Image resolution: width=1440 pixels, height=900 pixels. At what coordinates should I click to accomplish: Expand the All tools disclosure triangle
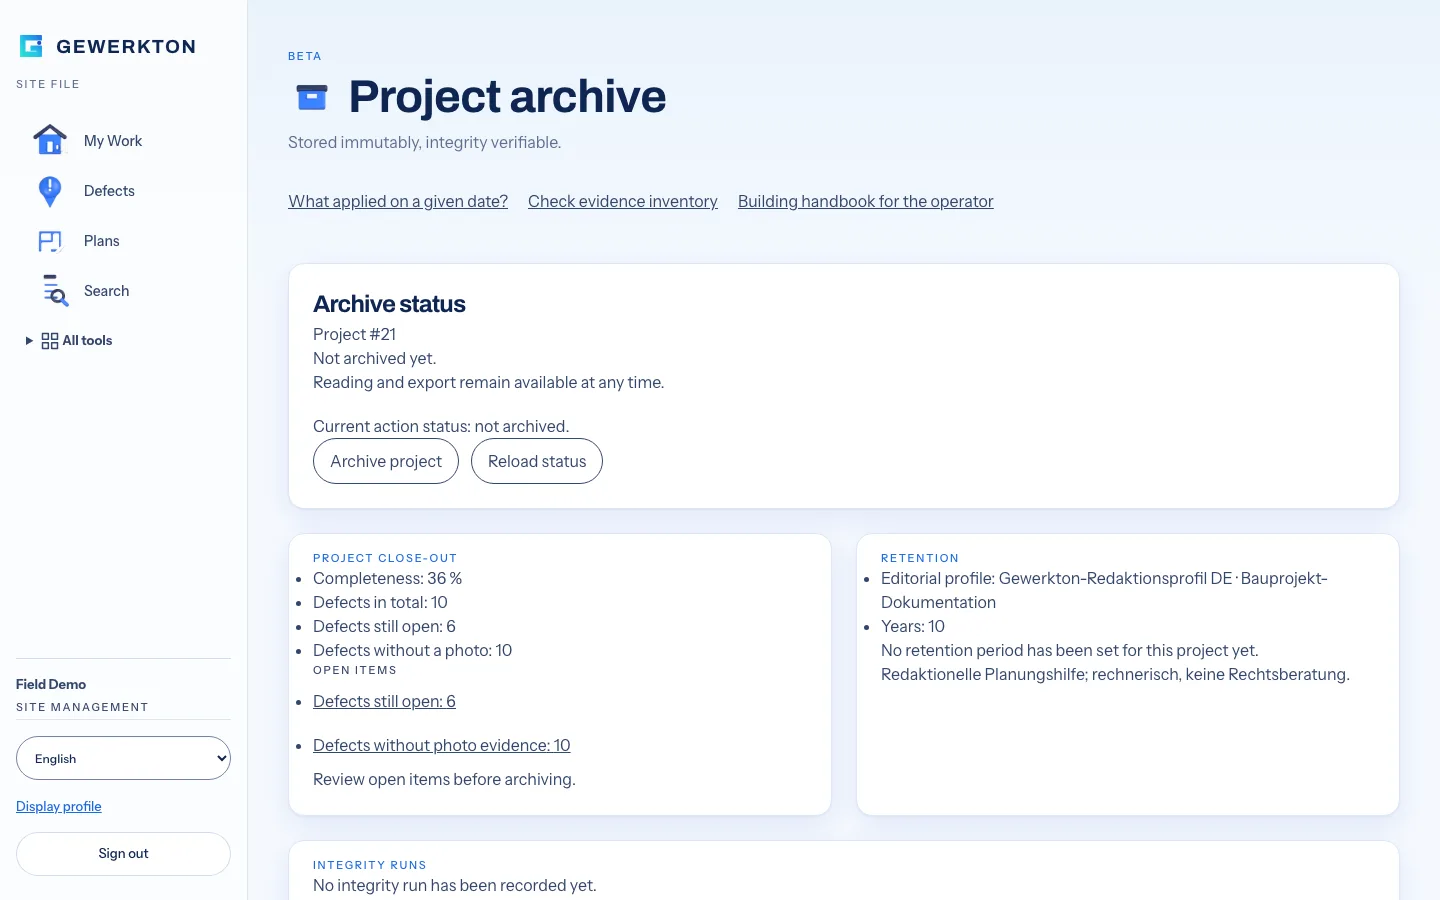[x=29, y=341]
